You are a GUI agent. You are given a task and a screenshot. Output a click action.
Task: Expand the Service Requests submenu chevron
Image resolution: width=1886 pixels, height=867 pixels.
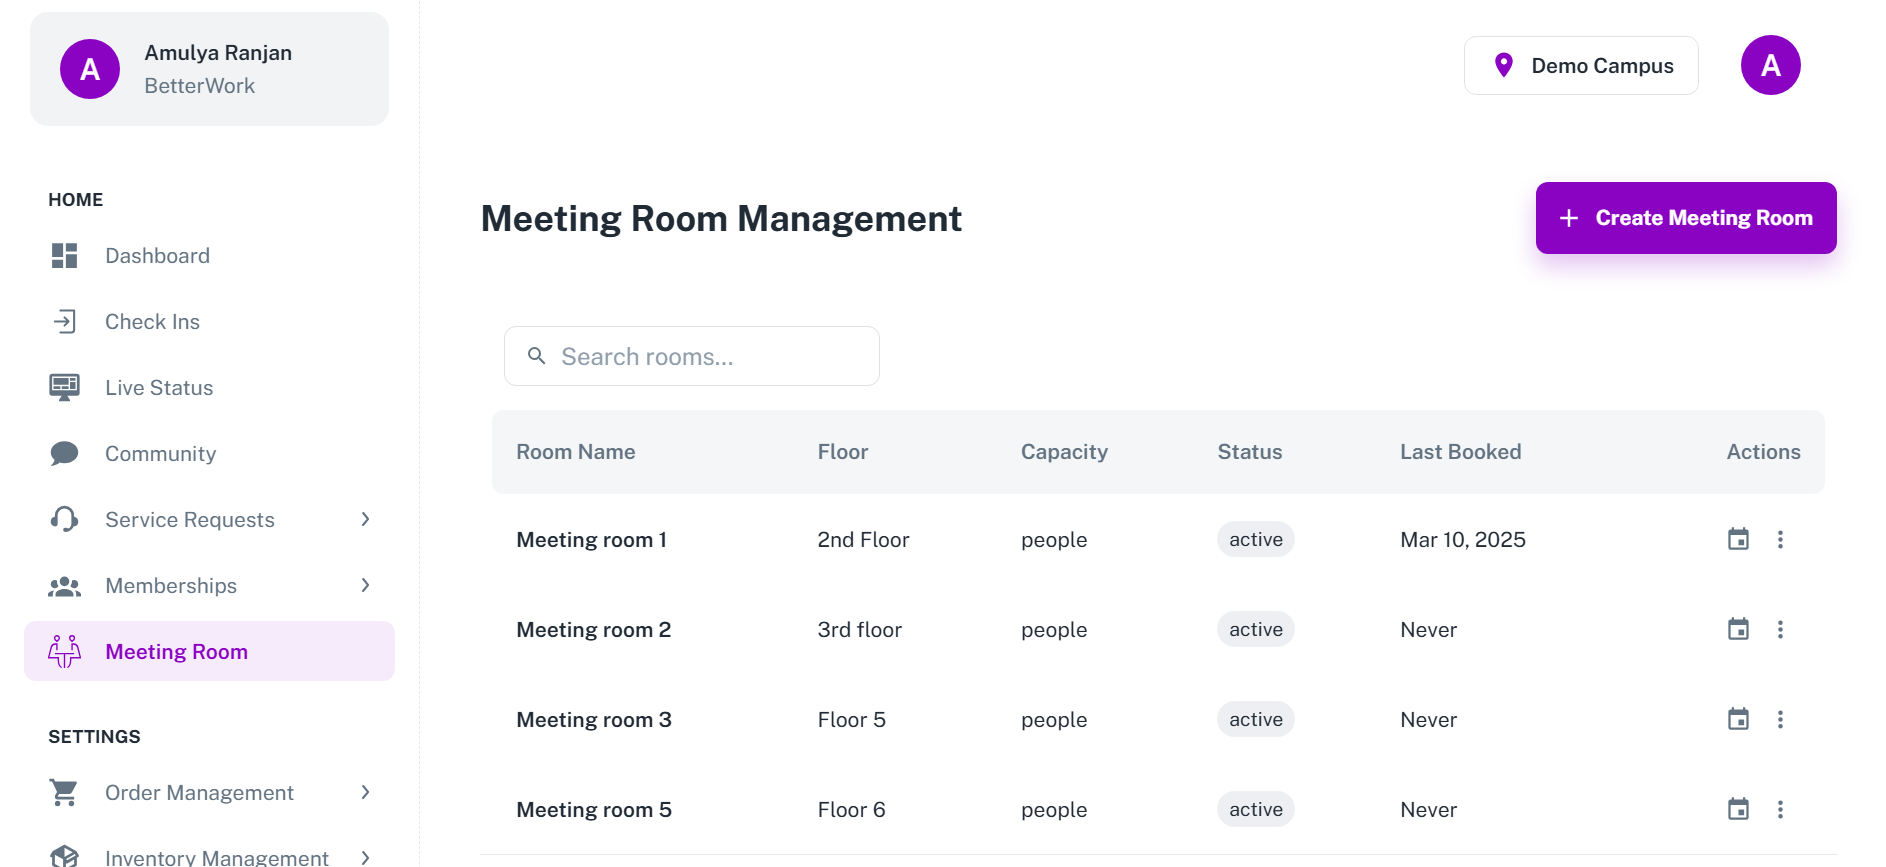tap(365, 520)
